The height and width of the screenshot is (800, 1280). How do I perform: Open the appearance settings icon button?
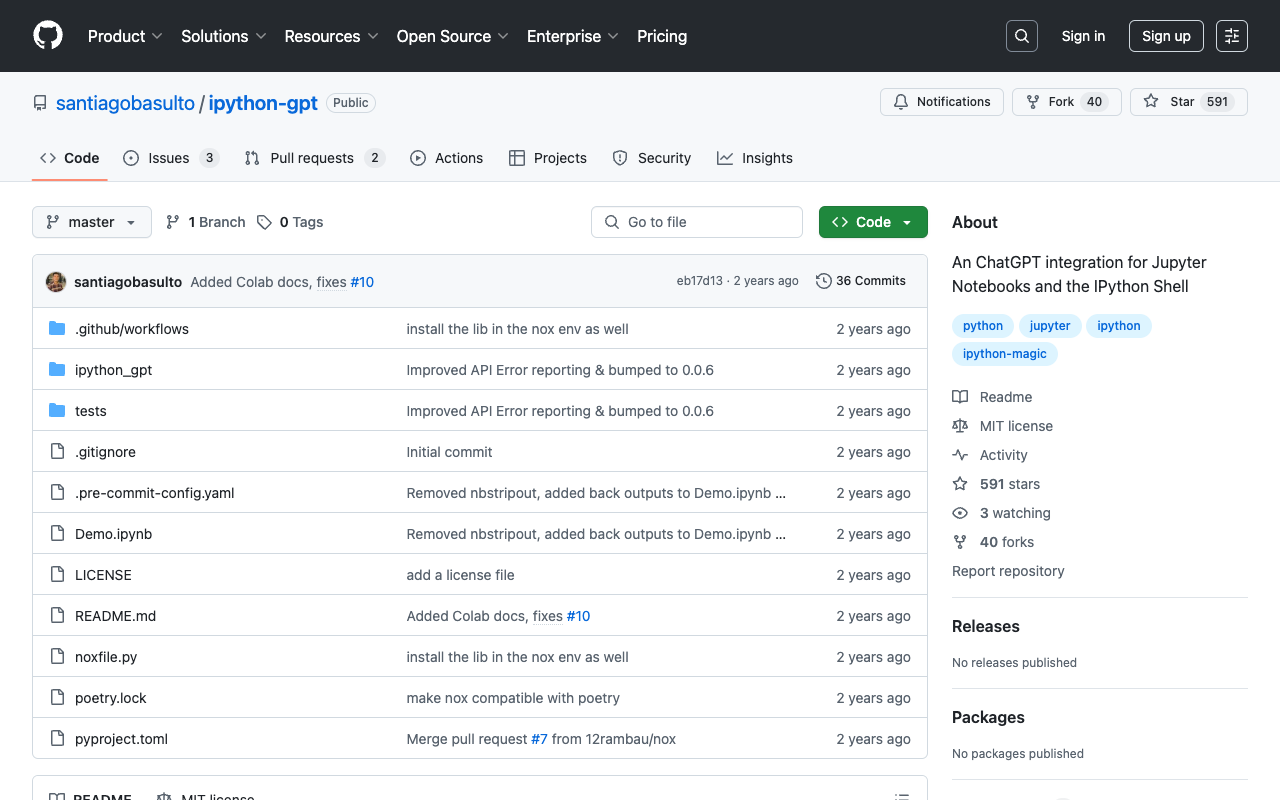pyautogui.click(x=1232, y=36)
